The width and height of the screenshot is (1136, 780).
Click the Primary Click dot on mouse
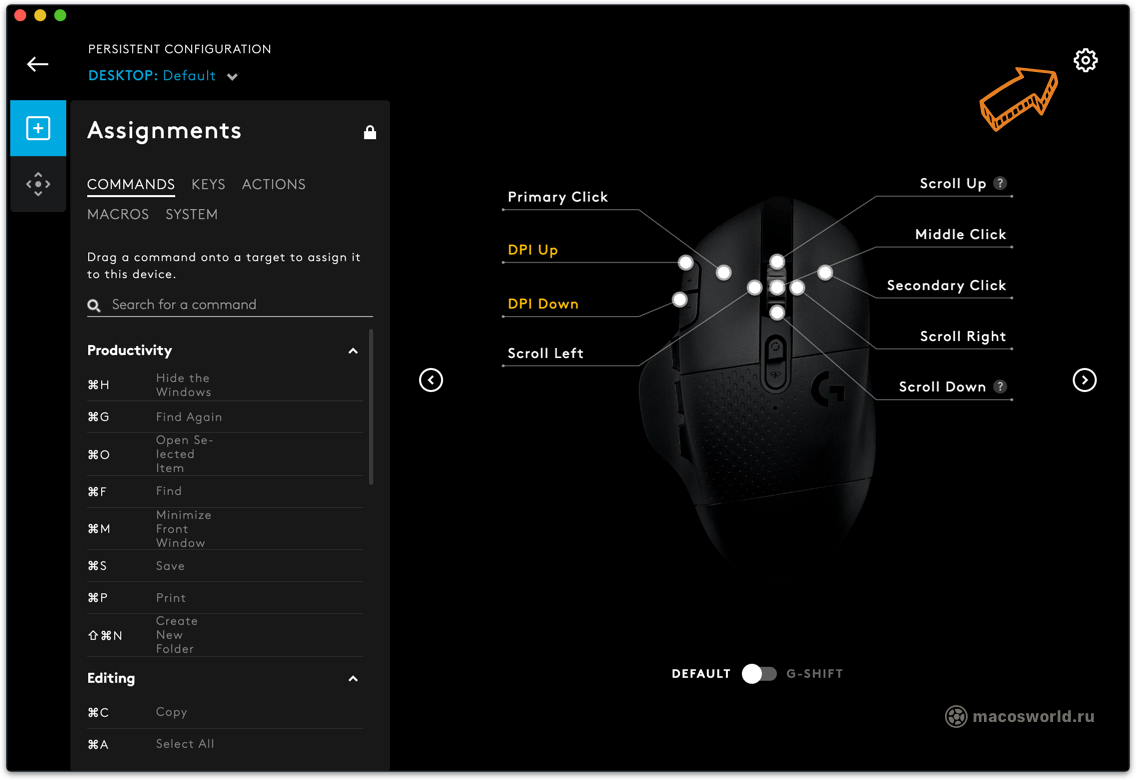[723, 272]
